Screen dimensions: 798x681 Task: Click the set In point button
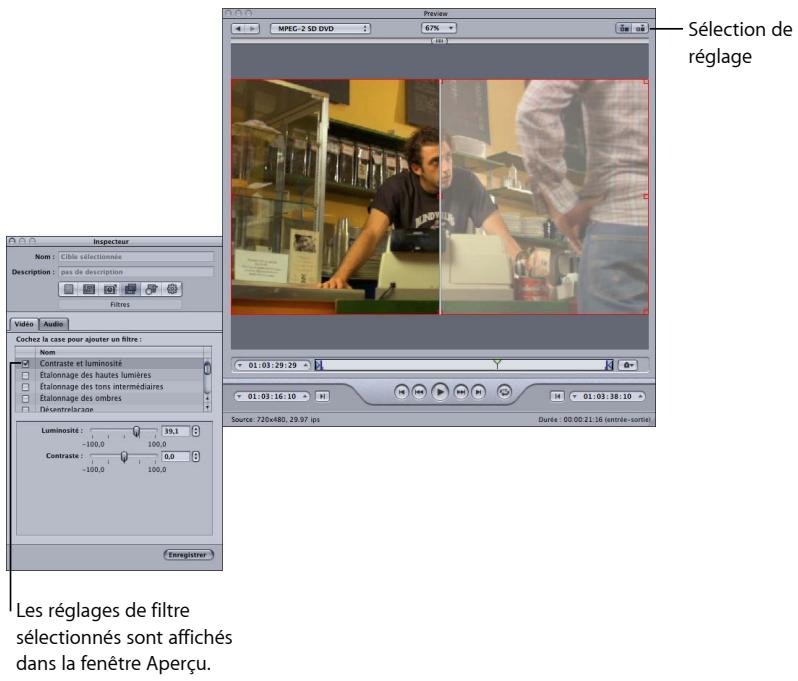pyautogui.click(x=322, y=396)
